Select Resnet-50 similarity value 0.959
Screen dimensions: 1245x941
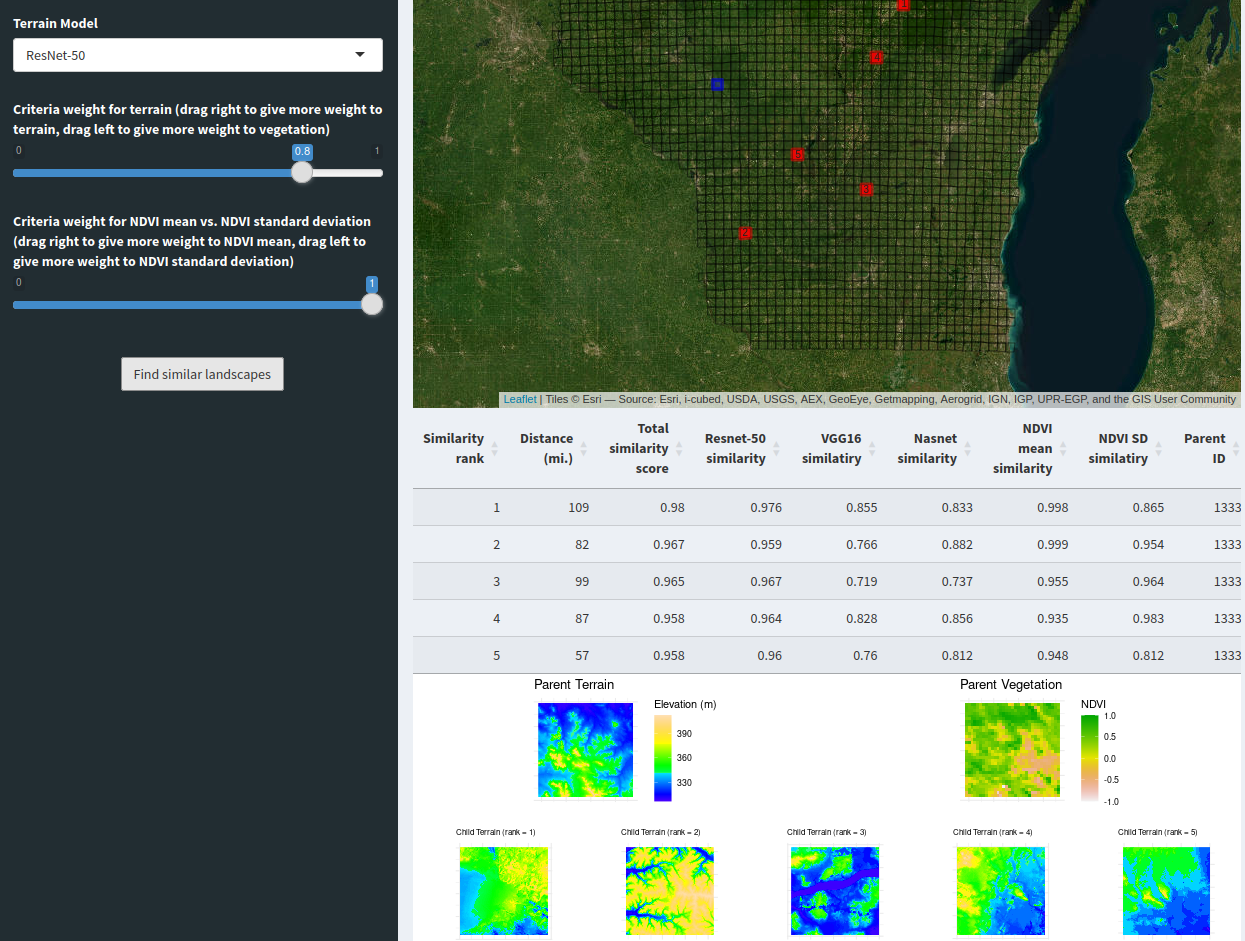766,544
